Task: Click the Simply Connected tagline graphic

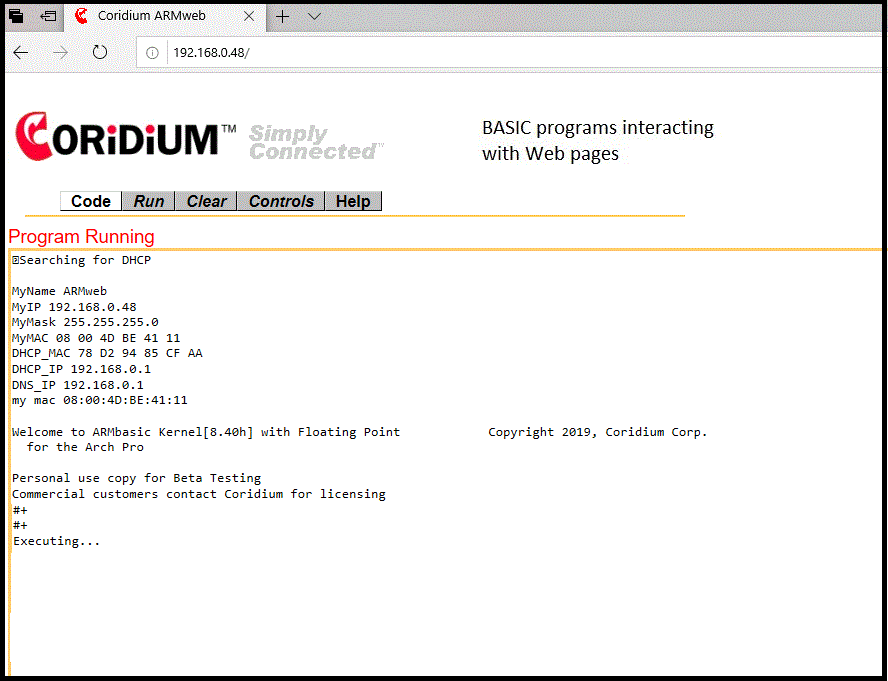Action: coord(314,142)
